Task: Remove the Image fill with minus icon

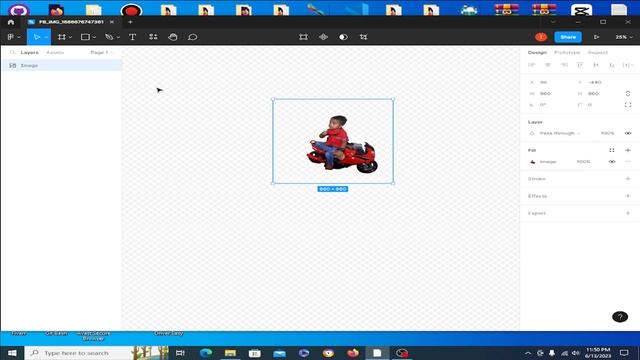Action: pyautogui.click(x=628, y=162)
